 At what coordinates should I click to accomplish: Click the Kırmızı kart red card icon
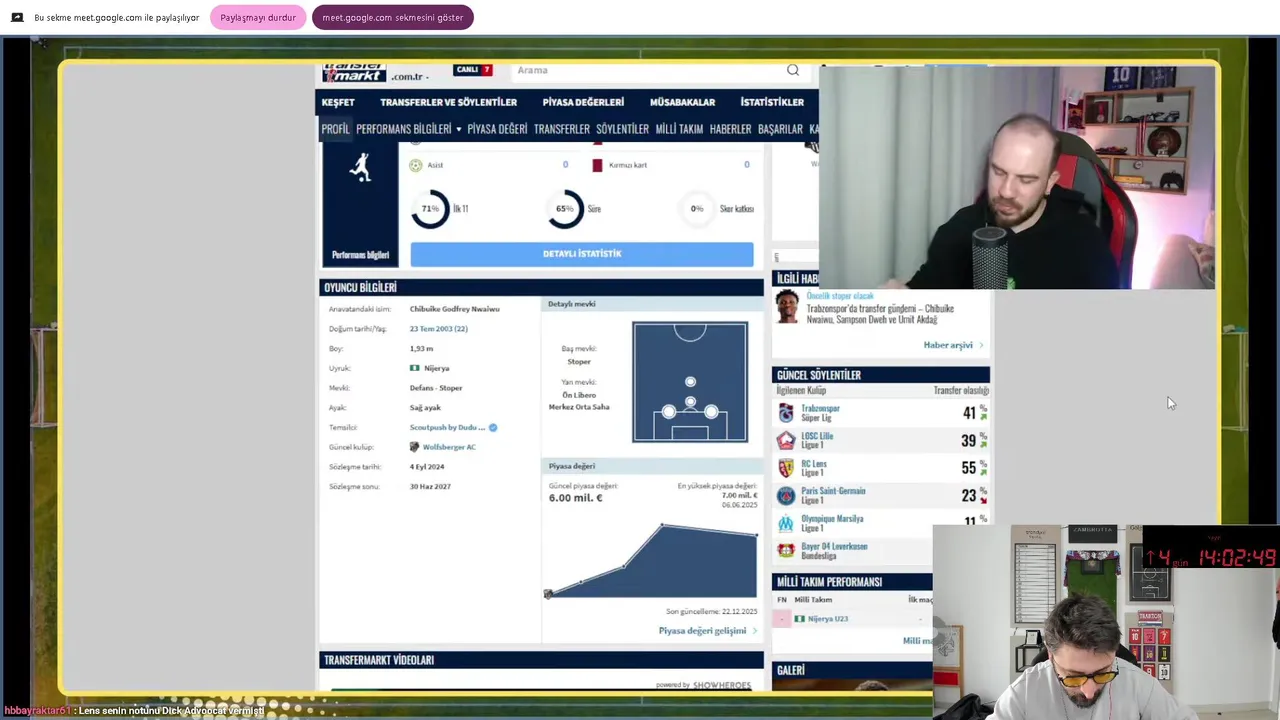(597, 165)
